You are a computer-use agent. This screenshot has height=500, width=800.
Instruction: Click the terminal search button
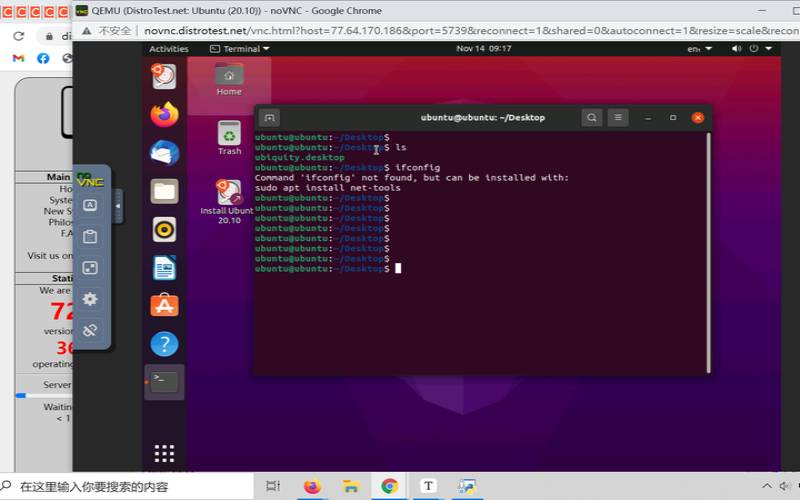click(591, 118)
